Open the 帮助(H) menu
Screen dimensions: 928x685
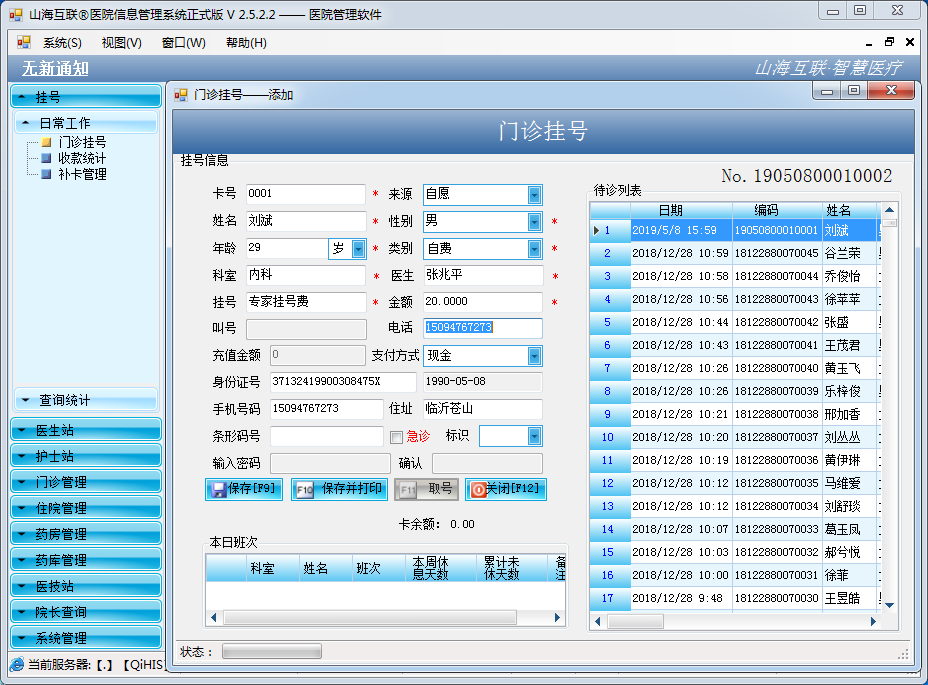(x=246, y=43)
